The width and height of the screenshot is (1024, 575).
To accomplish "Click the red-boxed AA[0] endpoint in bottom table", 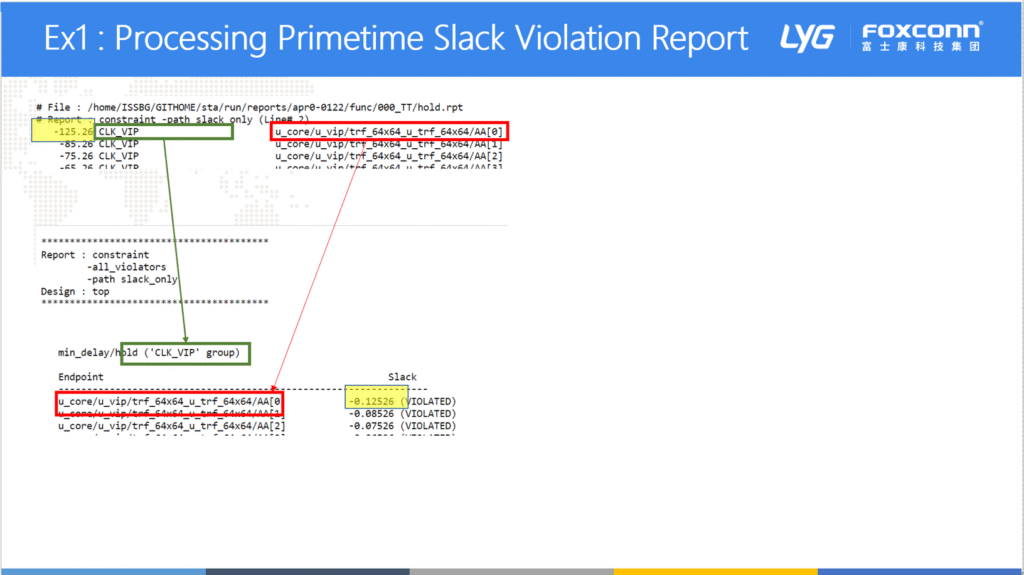I will point(170,402).
